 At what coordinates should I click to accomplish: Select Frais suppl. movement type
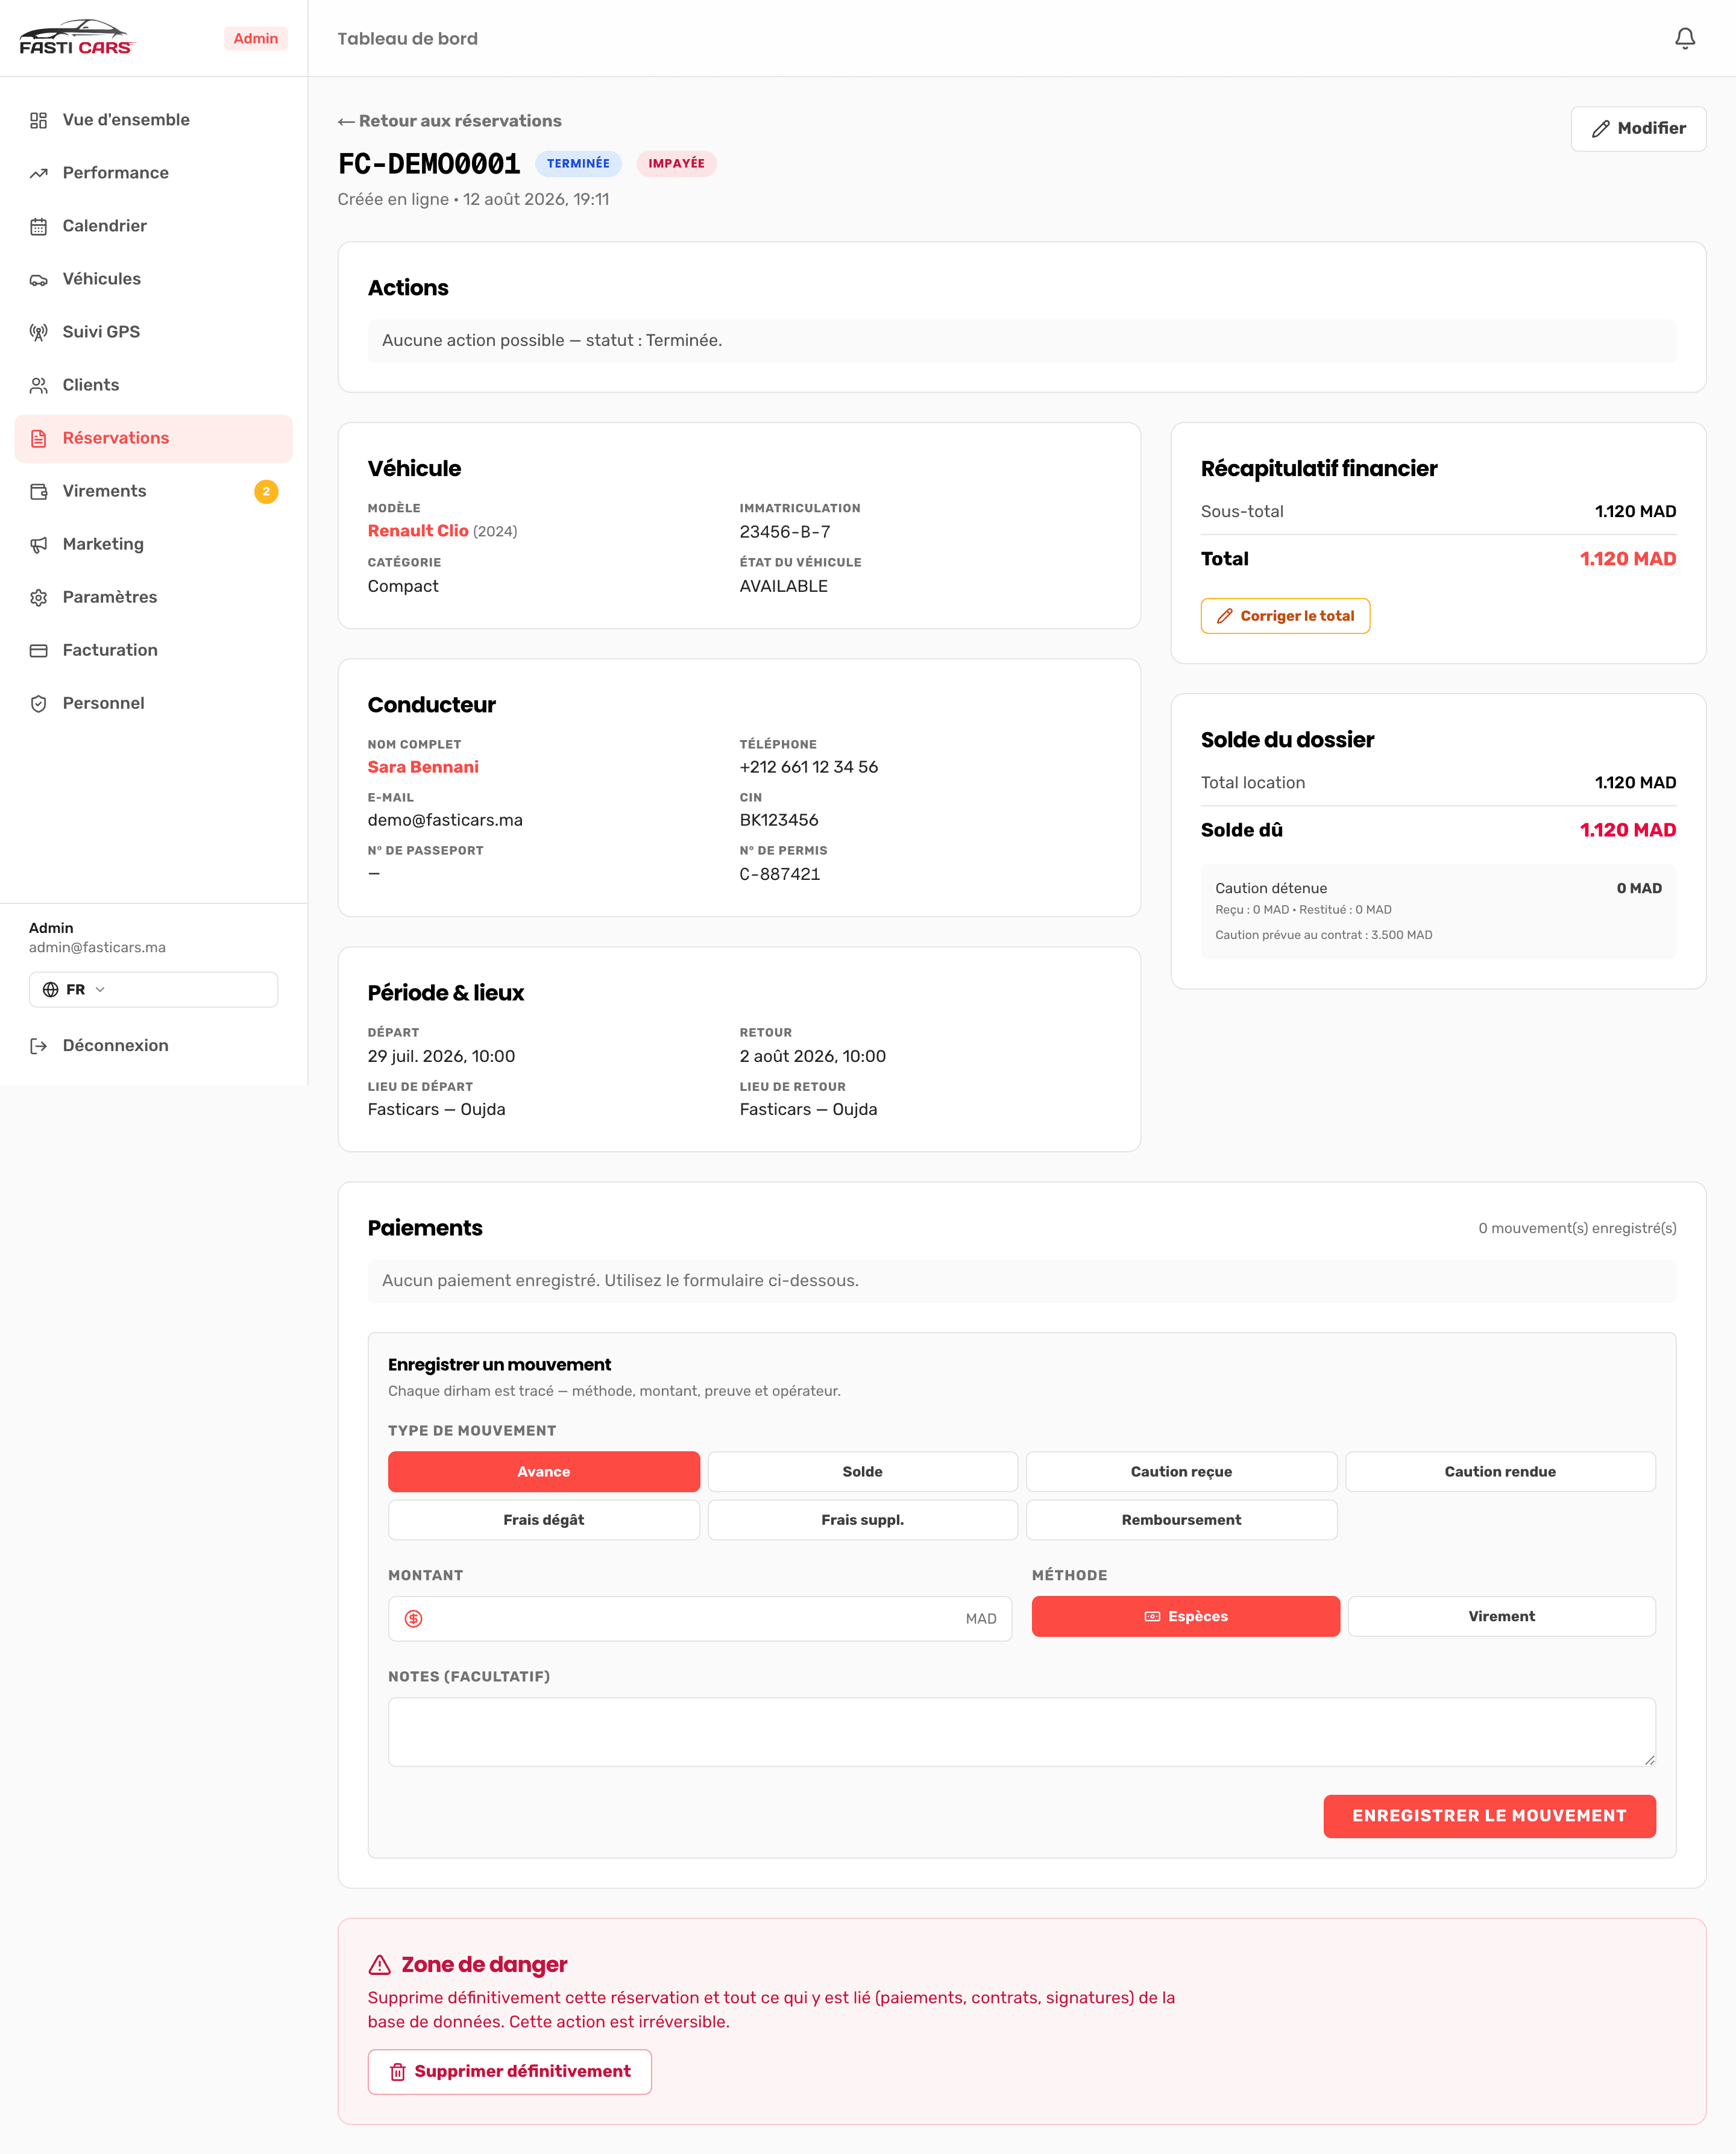(862, 1519)
